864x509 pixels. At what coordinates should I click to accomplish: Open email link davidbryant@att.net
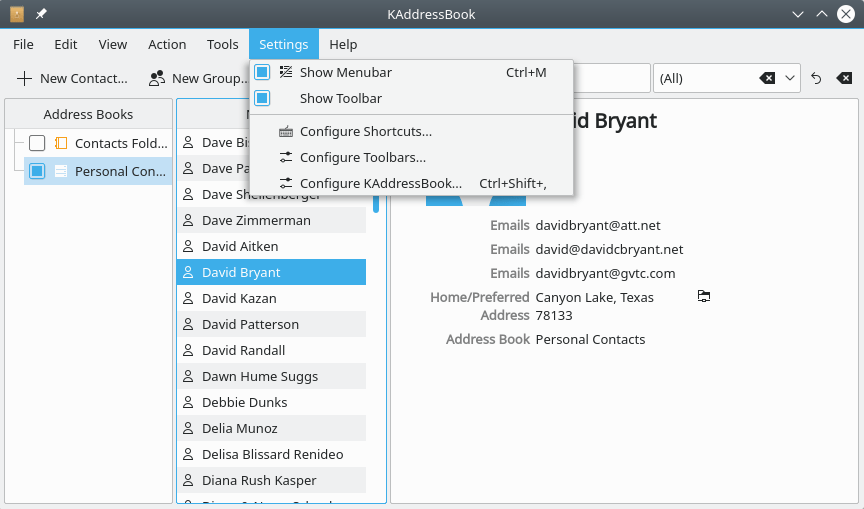tap(598, 225)
